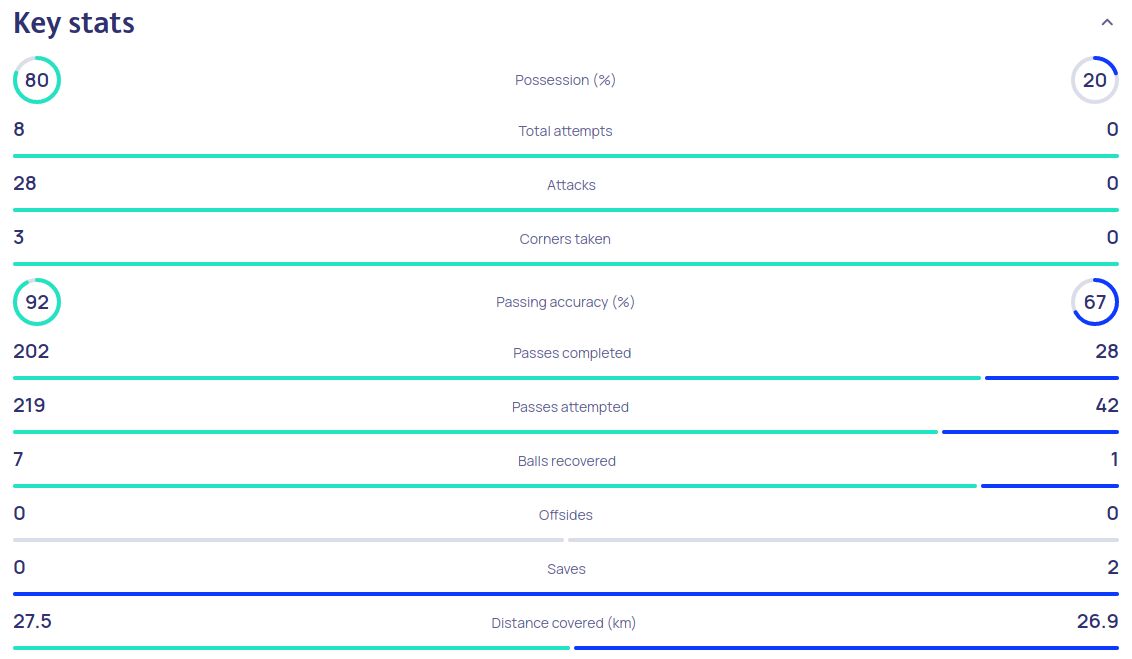The image size is (1132, 659).
Task: Click the Passing accuracy (%) label
Action: tap(565, 302)
